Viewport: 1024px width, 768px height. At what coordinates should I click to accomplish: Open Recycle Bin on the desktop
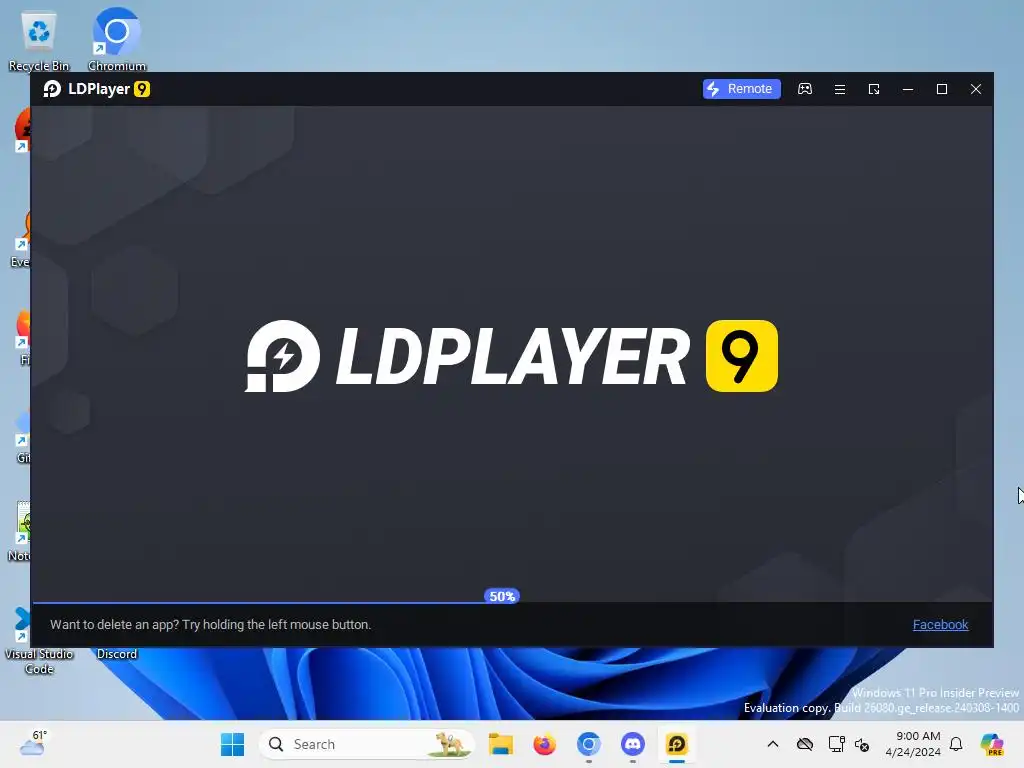point(39,40)
